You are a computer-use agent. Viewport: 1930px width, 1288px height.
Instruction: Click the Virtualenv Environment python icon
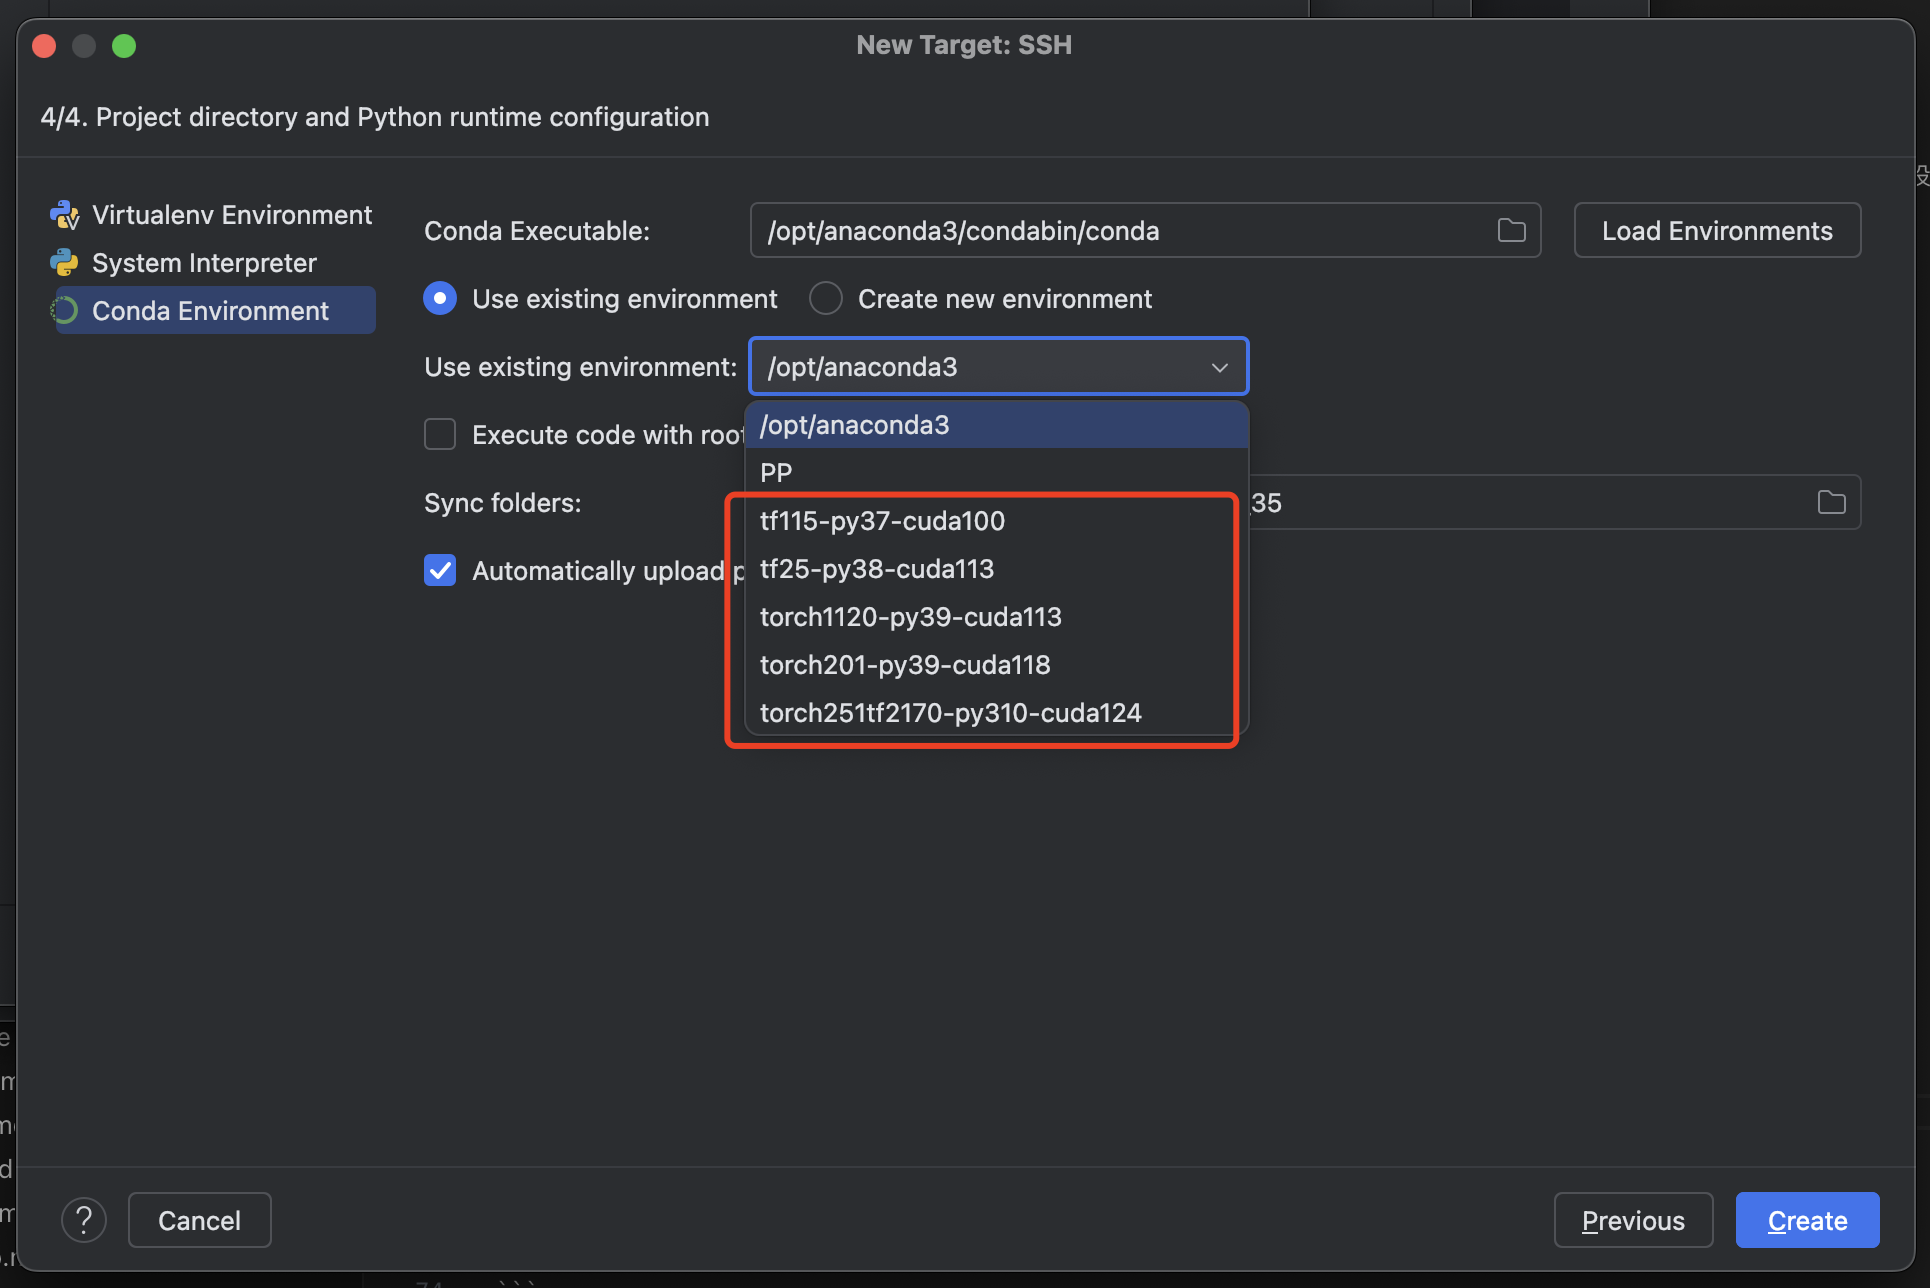click(x=64, y=215)
